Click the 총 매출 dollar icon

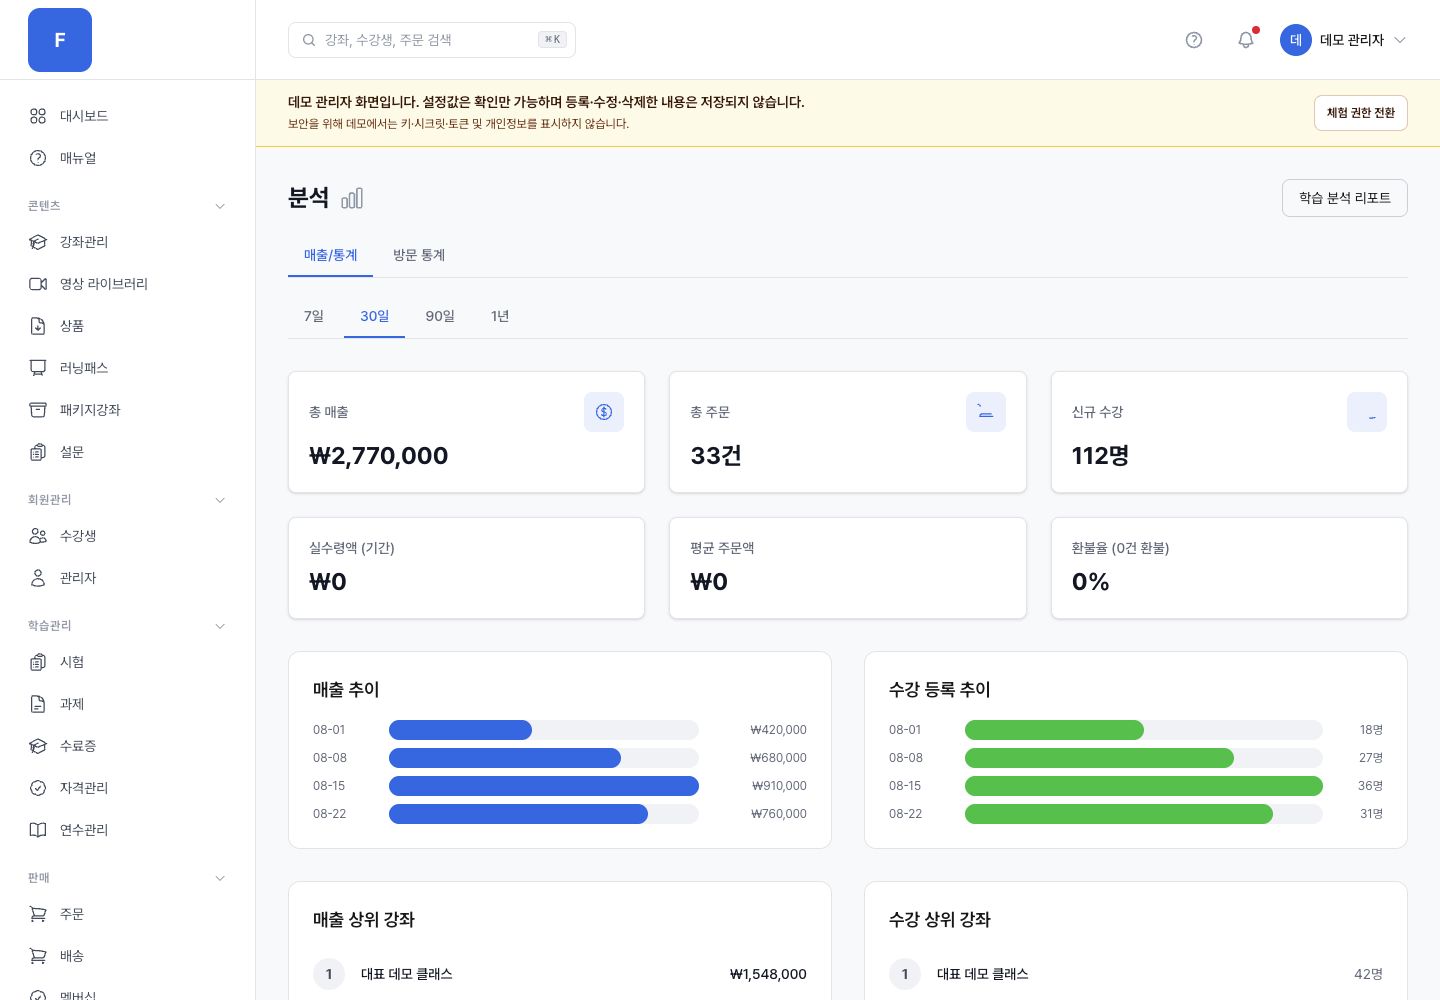point(604,412)
